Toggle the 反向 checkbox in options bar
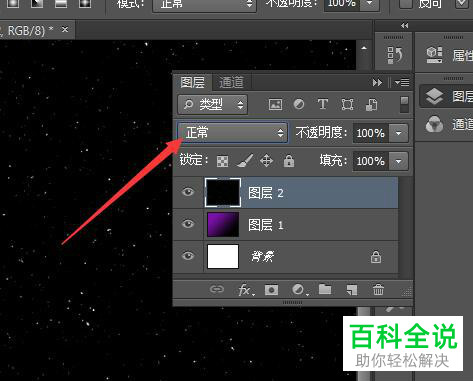Screen dimensions: 473x381 (406, 3)
